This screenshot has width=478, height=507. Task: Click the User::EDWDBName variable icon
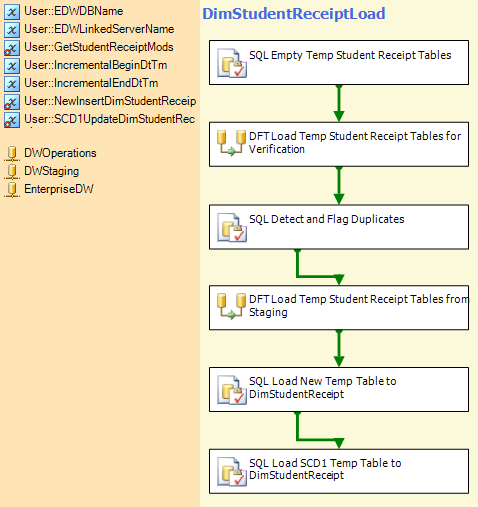pyautogui.click(x=12, y=12)
